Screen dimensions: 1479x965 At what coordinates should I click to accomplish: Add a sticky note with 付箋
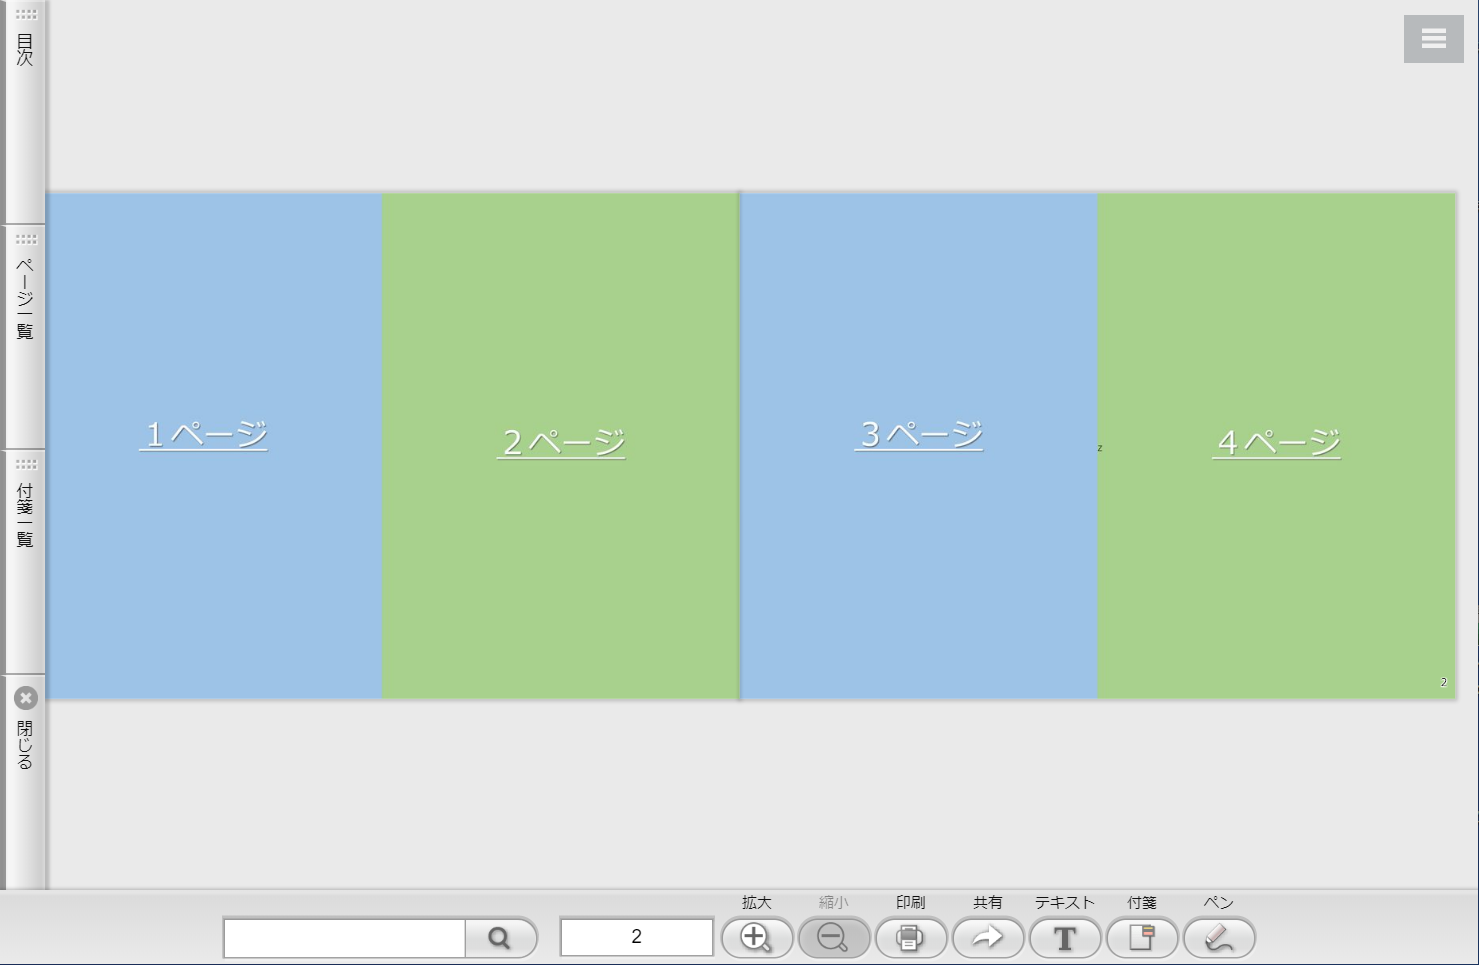click(1142, 937)
